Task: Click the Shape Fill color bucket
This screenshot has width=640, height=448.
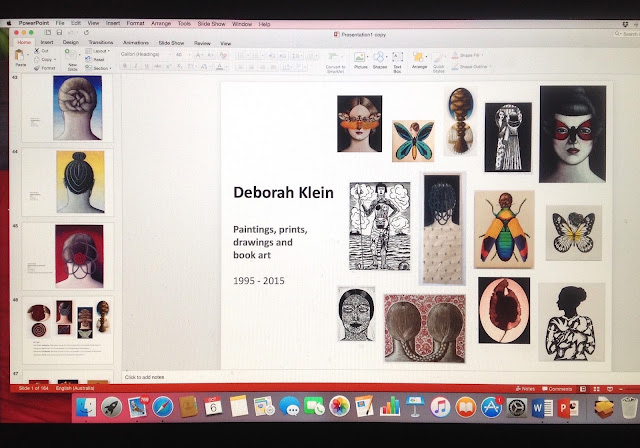Action: [x=455, y=55]
